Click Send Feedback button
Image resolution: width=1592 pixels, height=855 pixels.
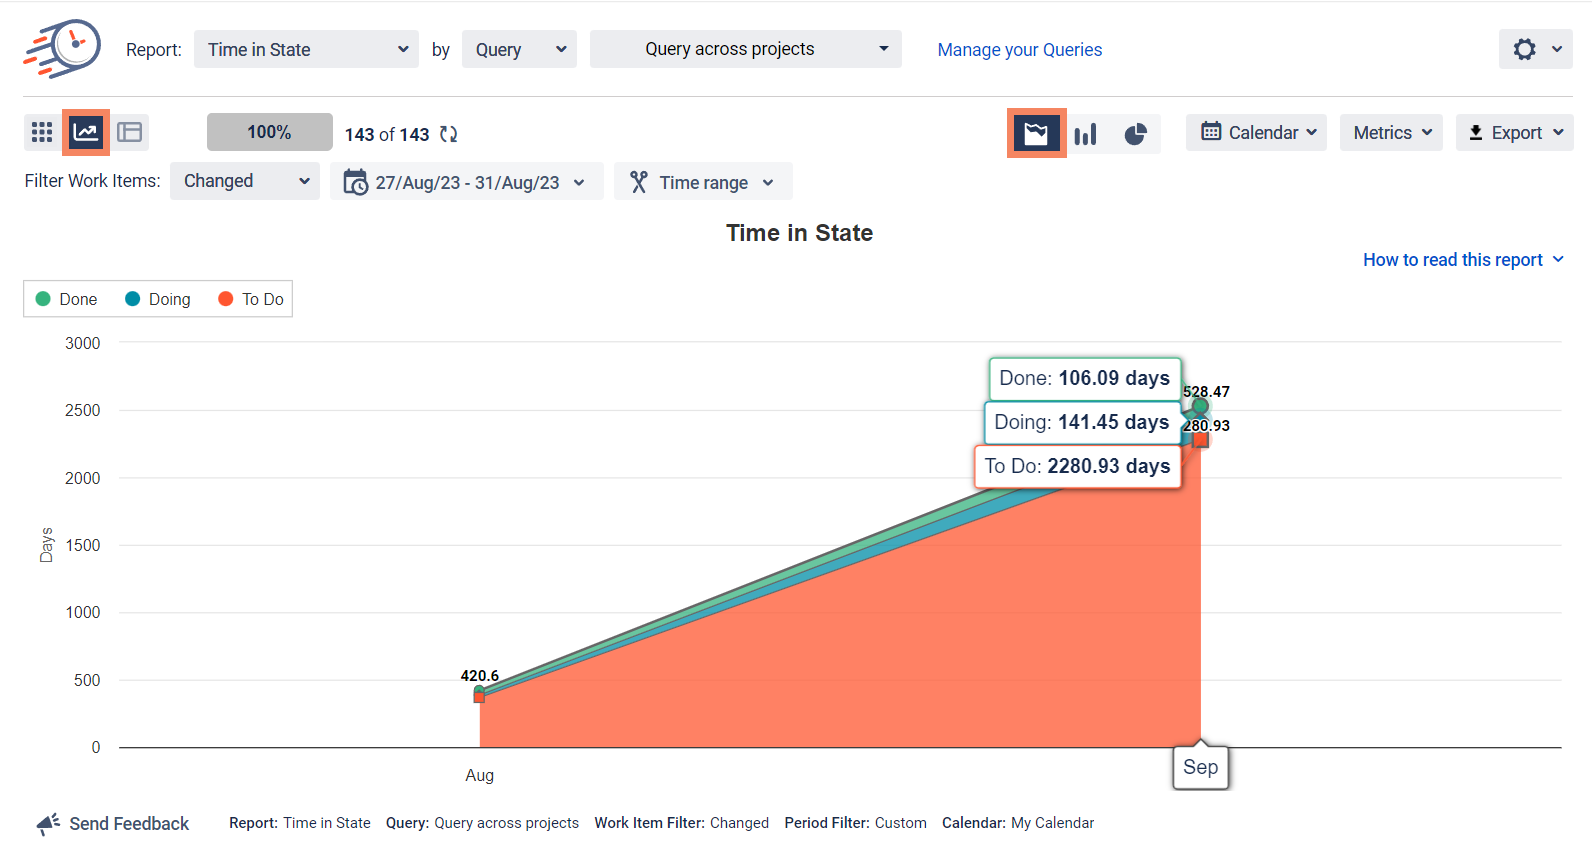tap(113, 823)
